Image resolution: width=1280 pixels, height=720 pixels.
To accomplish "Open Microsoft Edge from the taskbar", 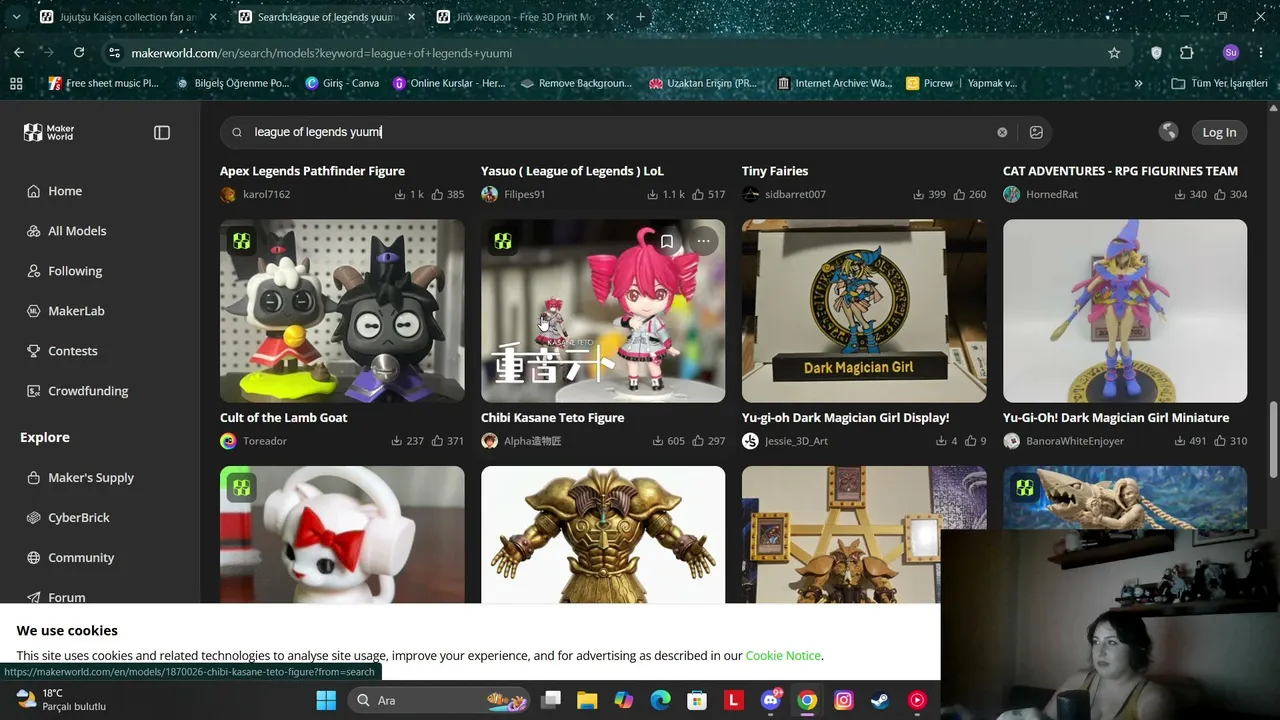I will [x=661, y=700].
